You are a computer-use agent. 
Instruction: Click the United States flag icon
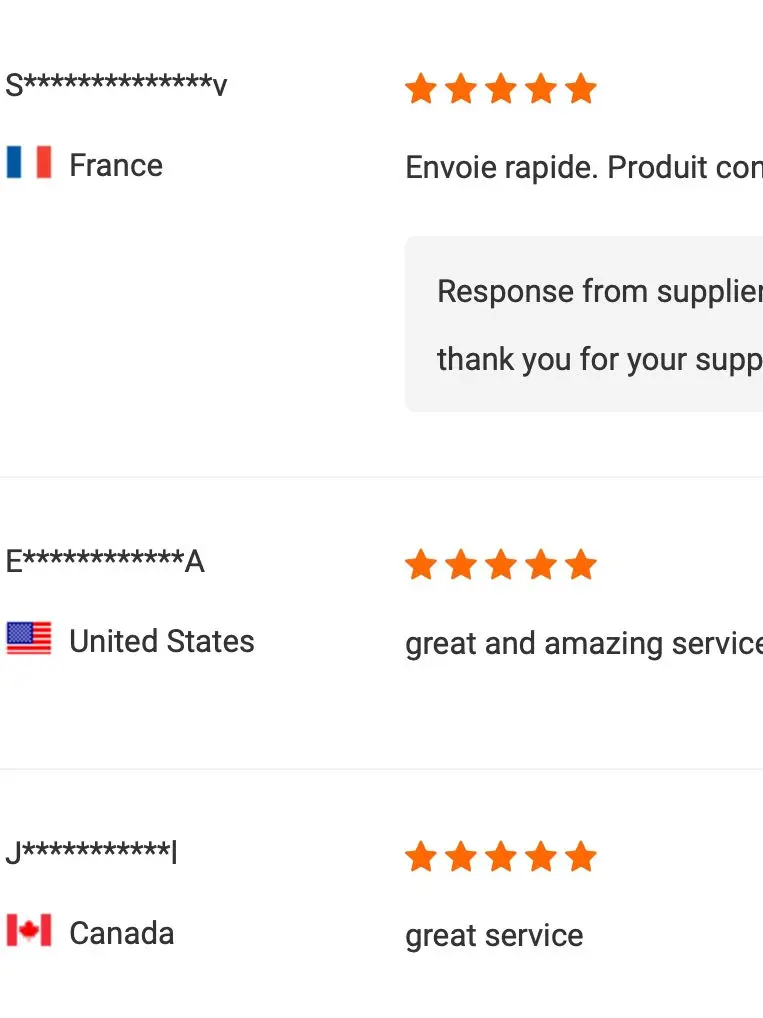click(x=29, y=638)
